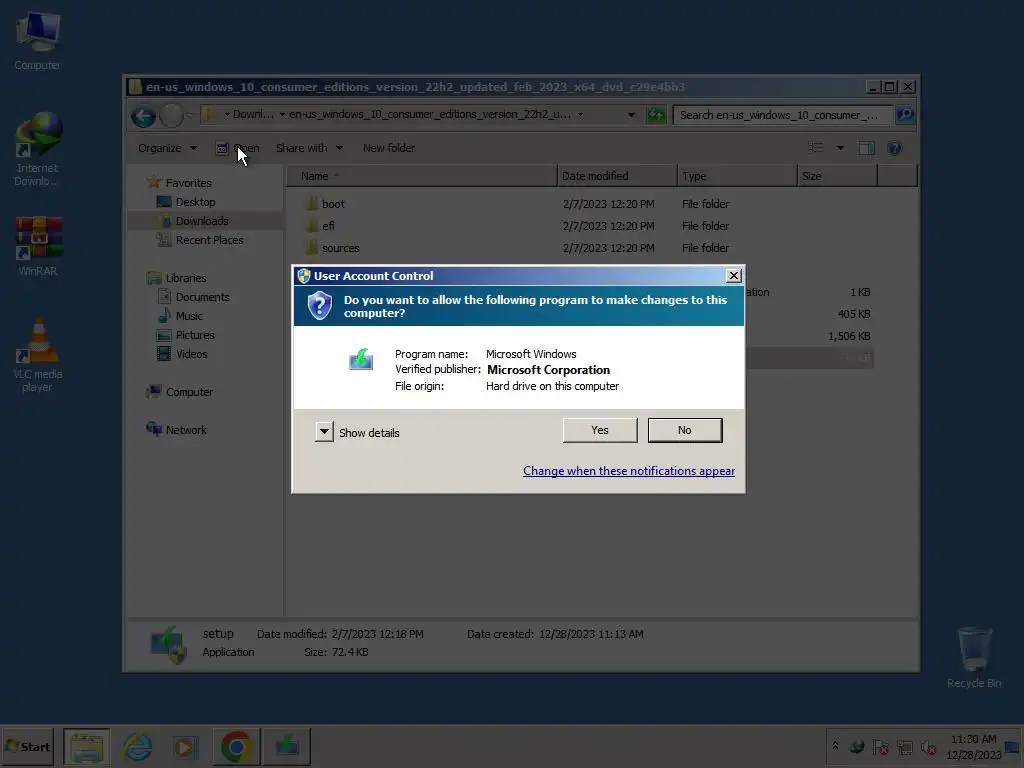Go back in Explorer window
This screenshot has height=768, width=1024.
tap(143, 116)
